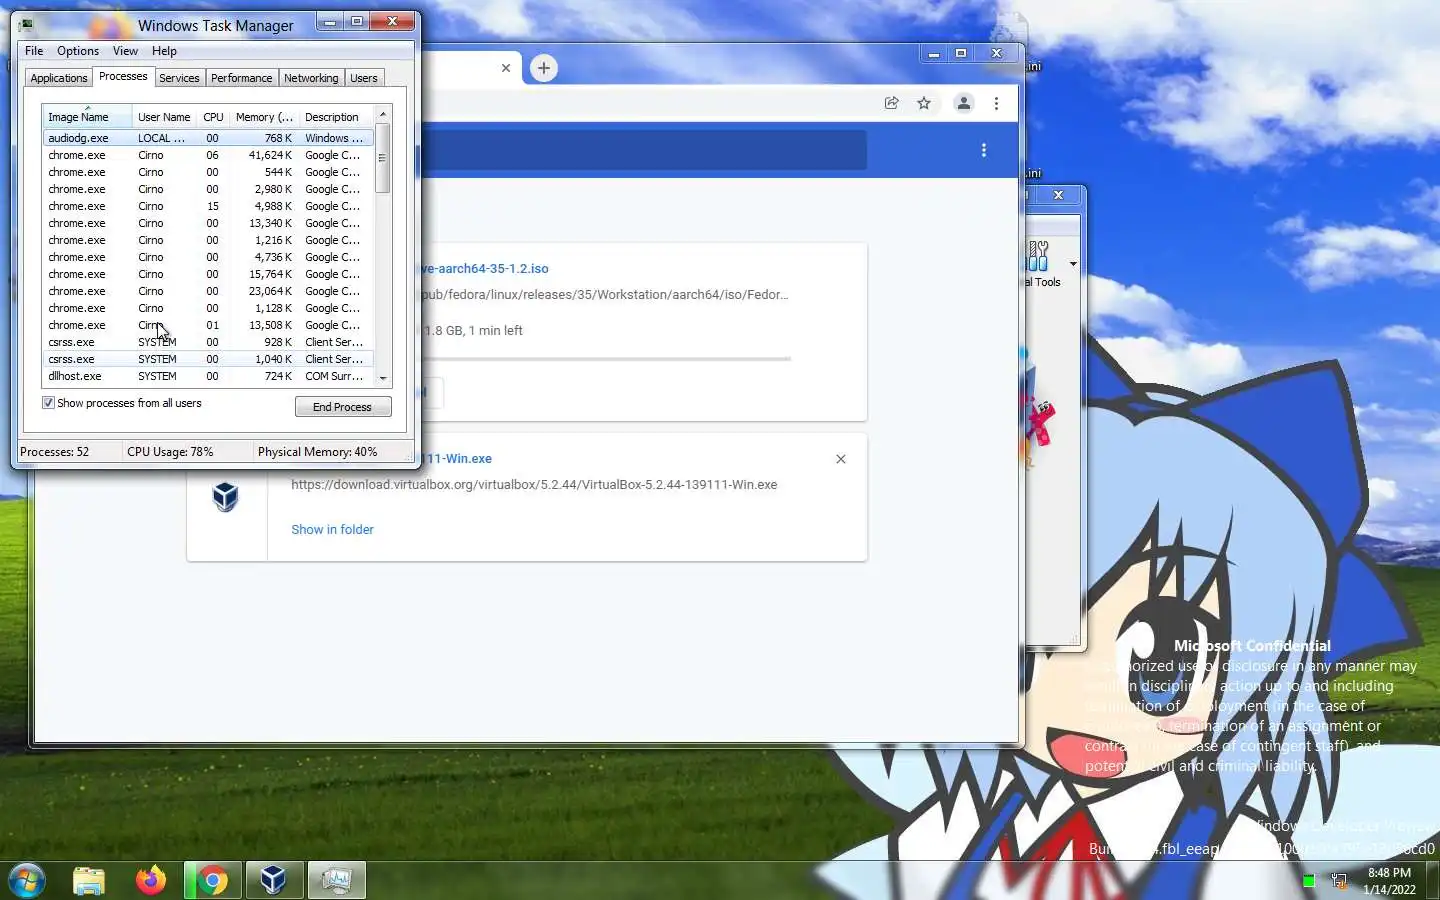Click the Fedora download progress bar
Image resolution: width=1440 pixels, height=900 pixels.
(606, 358)
